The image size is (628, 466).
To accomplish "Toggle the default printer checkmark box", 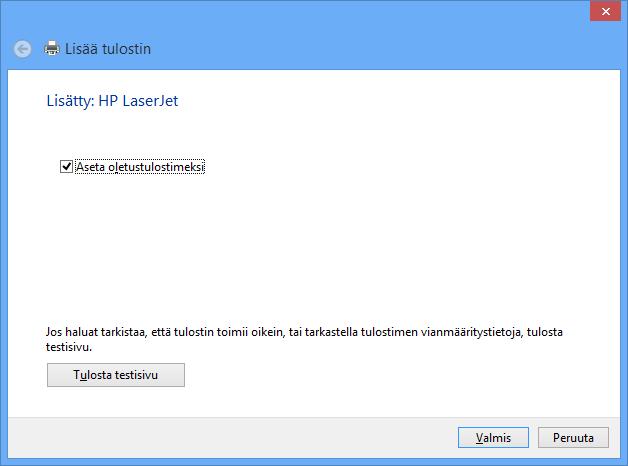I will [x=66, y=167].
